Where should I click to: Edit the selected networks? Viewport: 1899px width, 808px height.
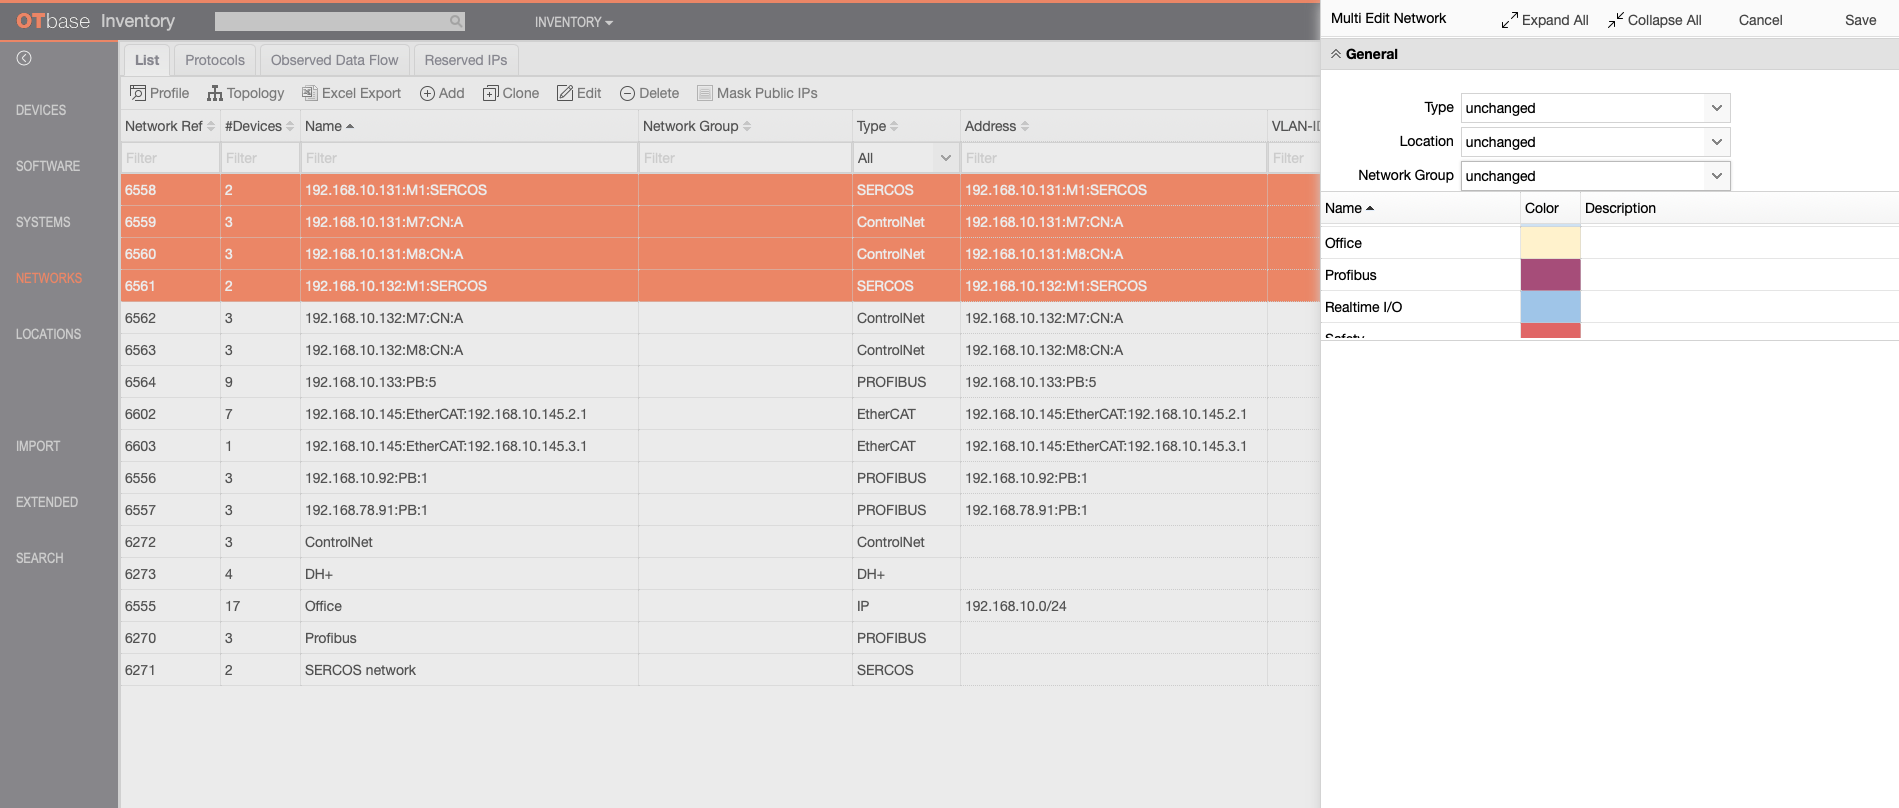point(579,93)
